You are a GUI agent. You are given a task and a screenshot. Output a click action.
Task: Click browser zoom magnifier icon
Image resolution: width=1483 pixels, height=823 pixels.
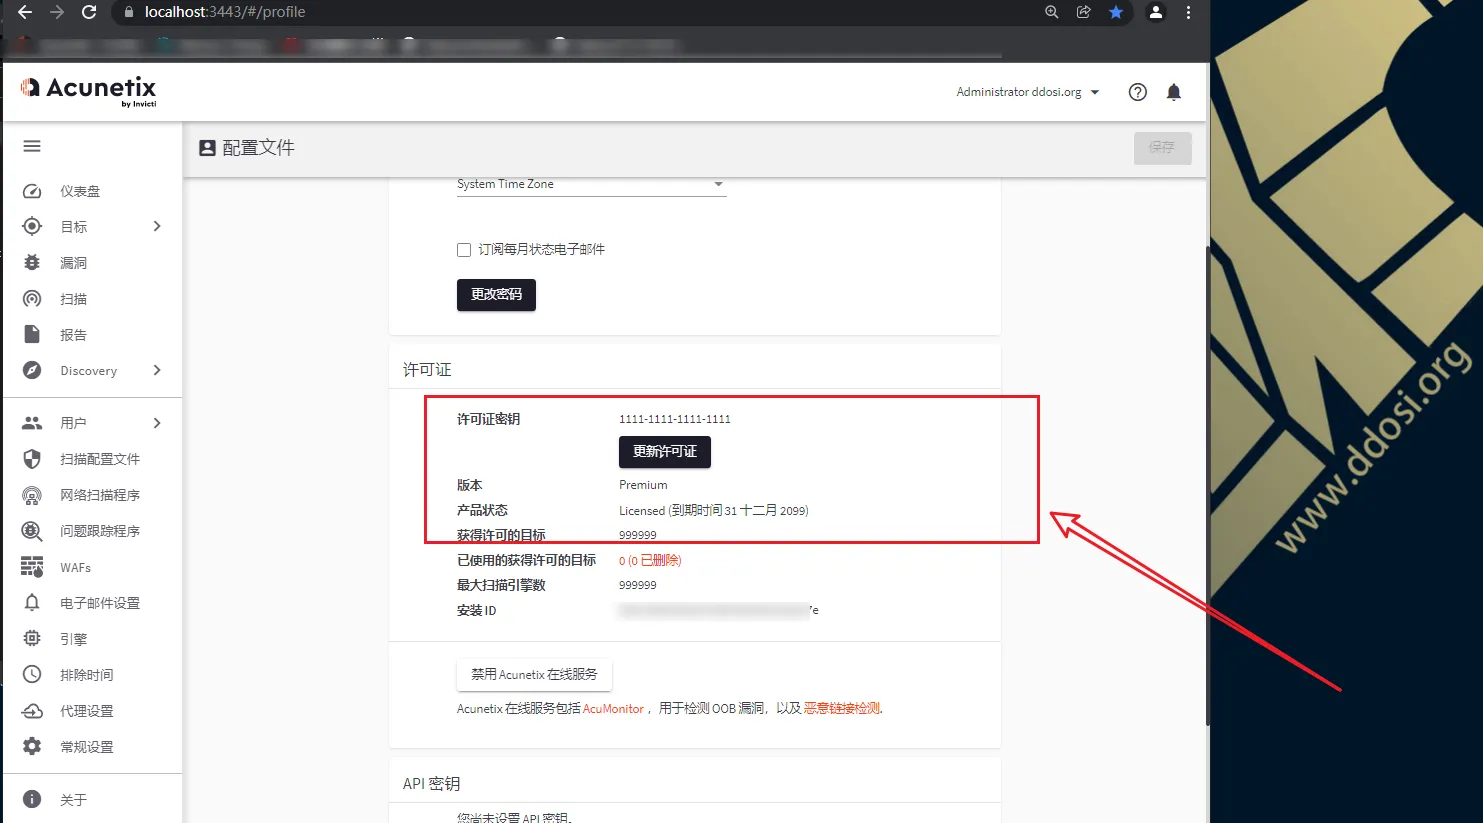(x=1052, y=12)
